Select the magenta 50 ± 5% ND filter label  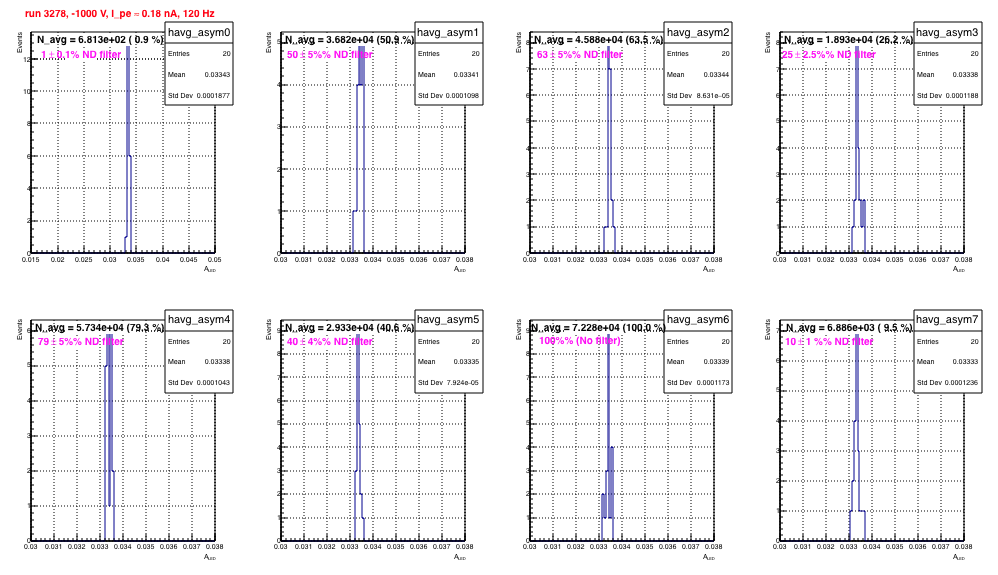click(x=330, y=55)
